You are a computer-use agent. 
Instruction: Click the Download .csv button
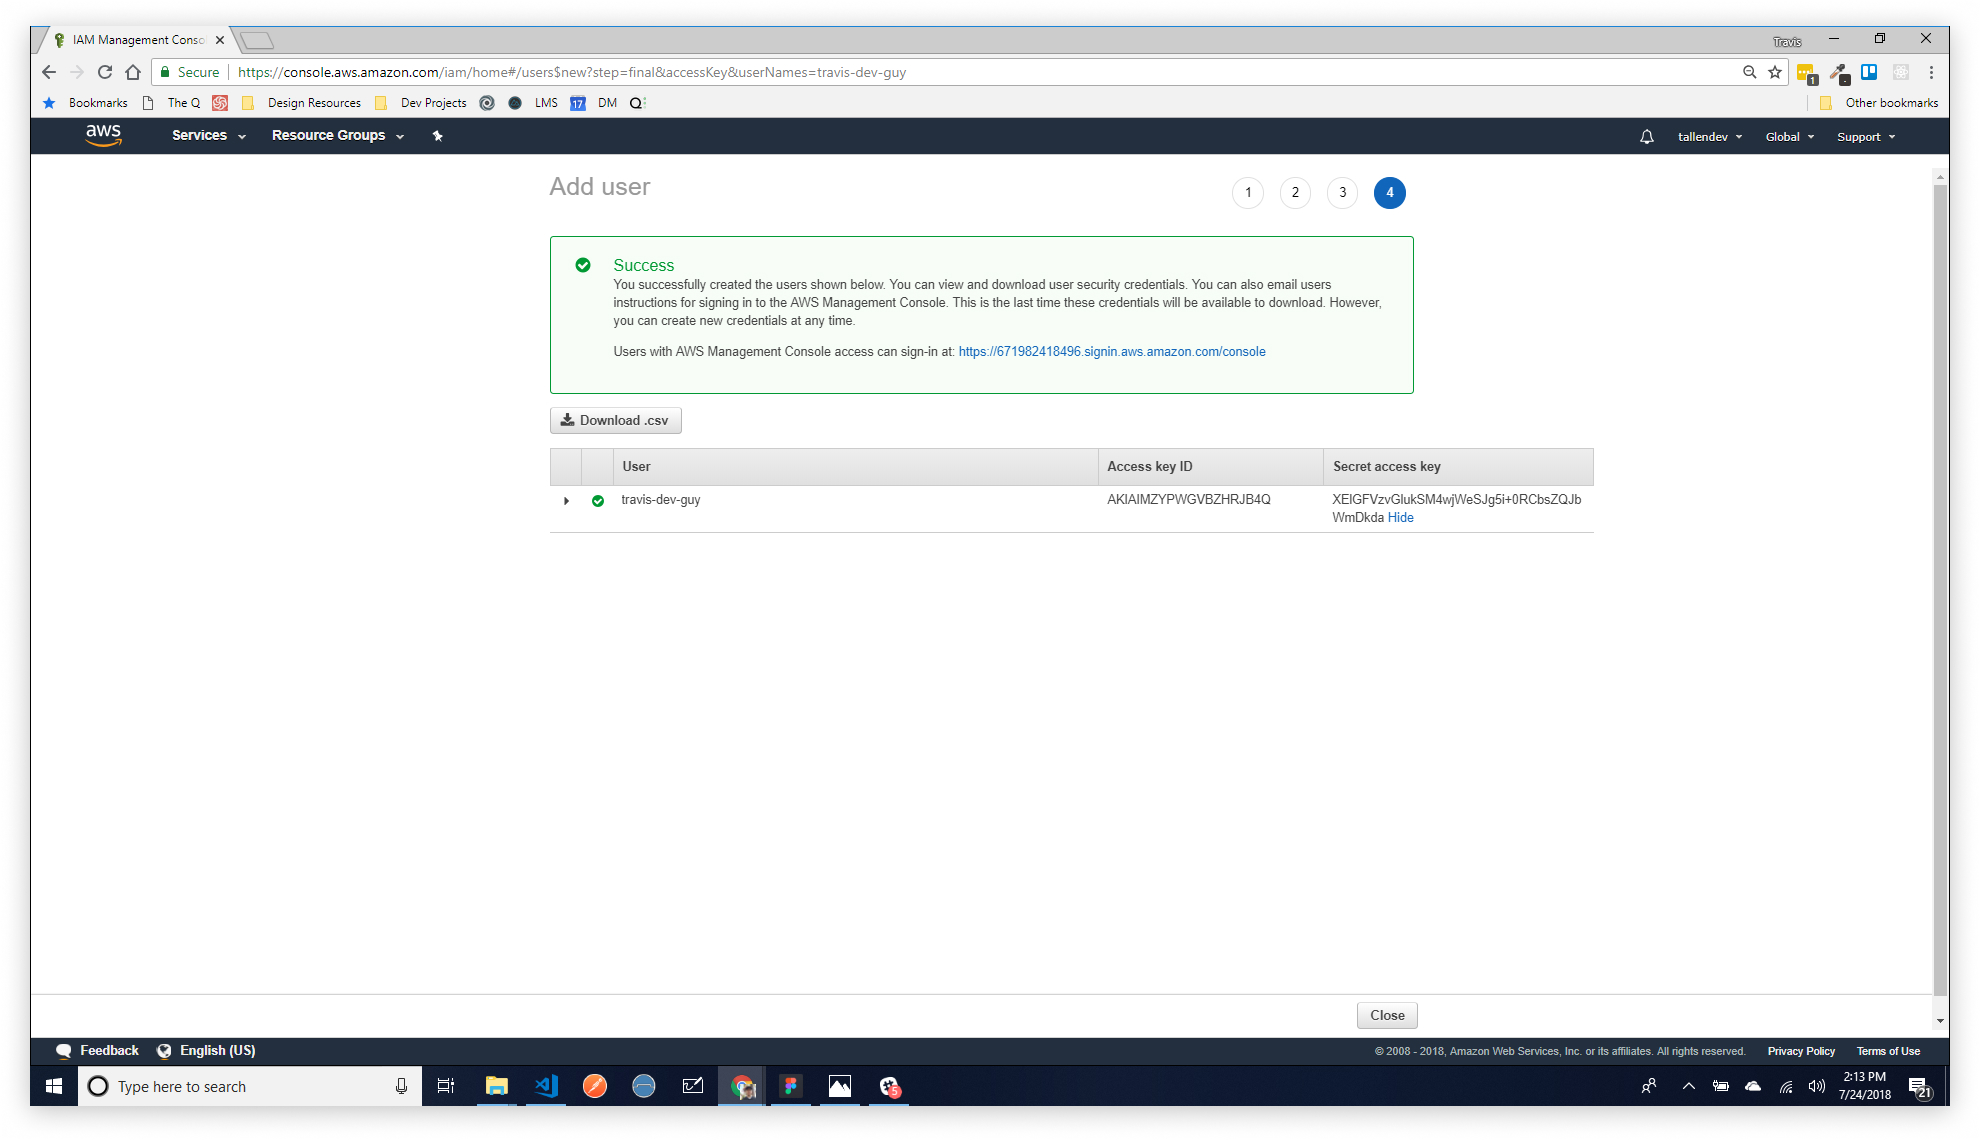click(615, 421)
